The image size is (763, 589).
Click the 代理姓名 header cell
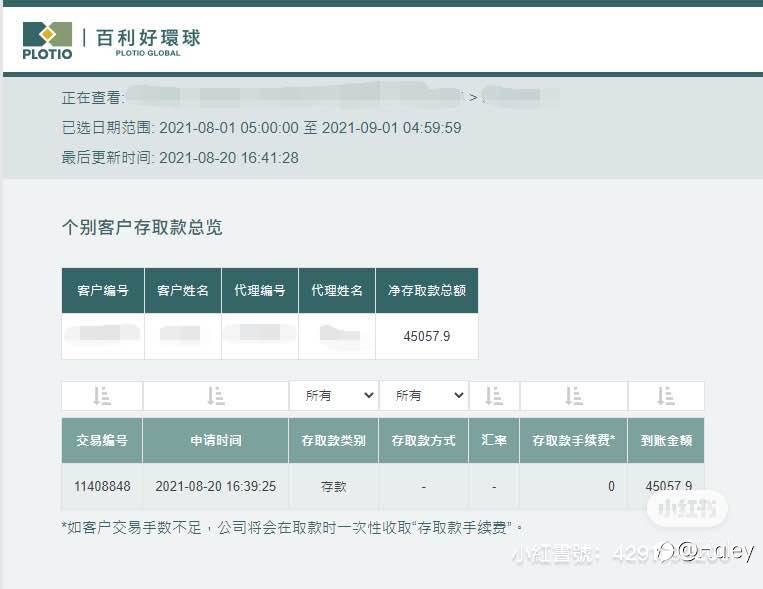pyautogui.click(x=337, y=290)
